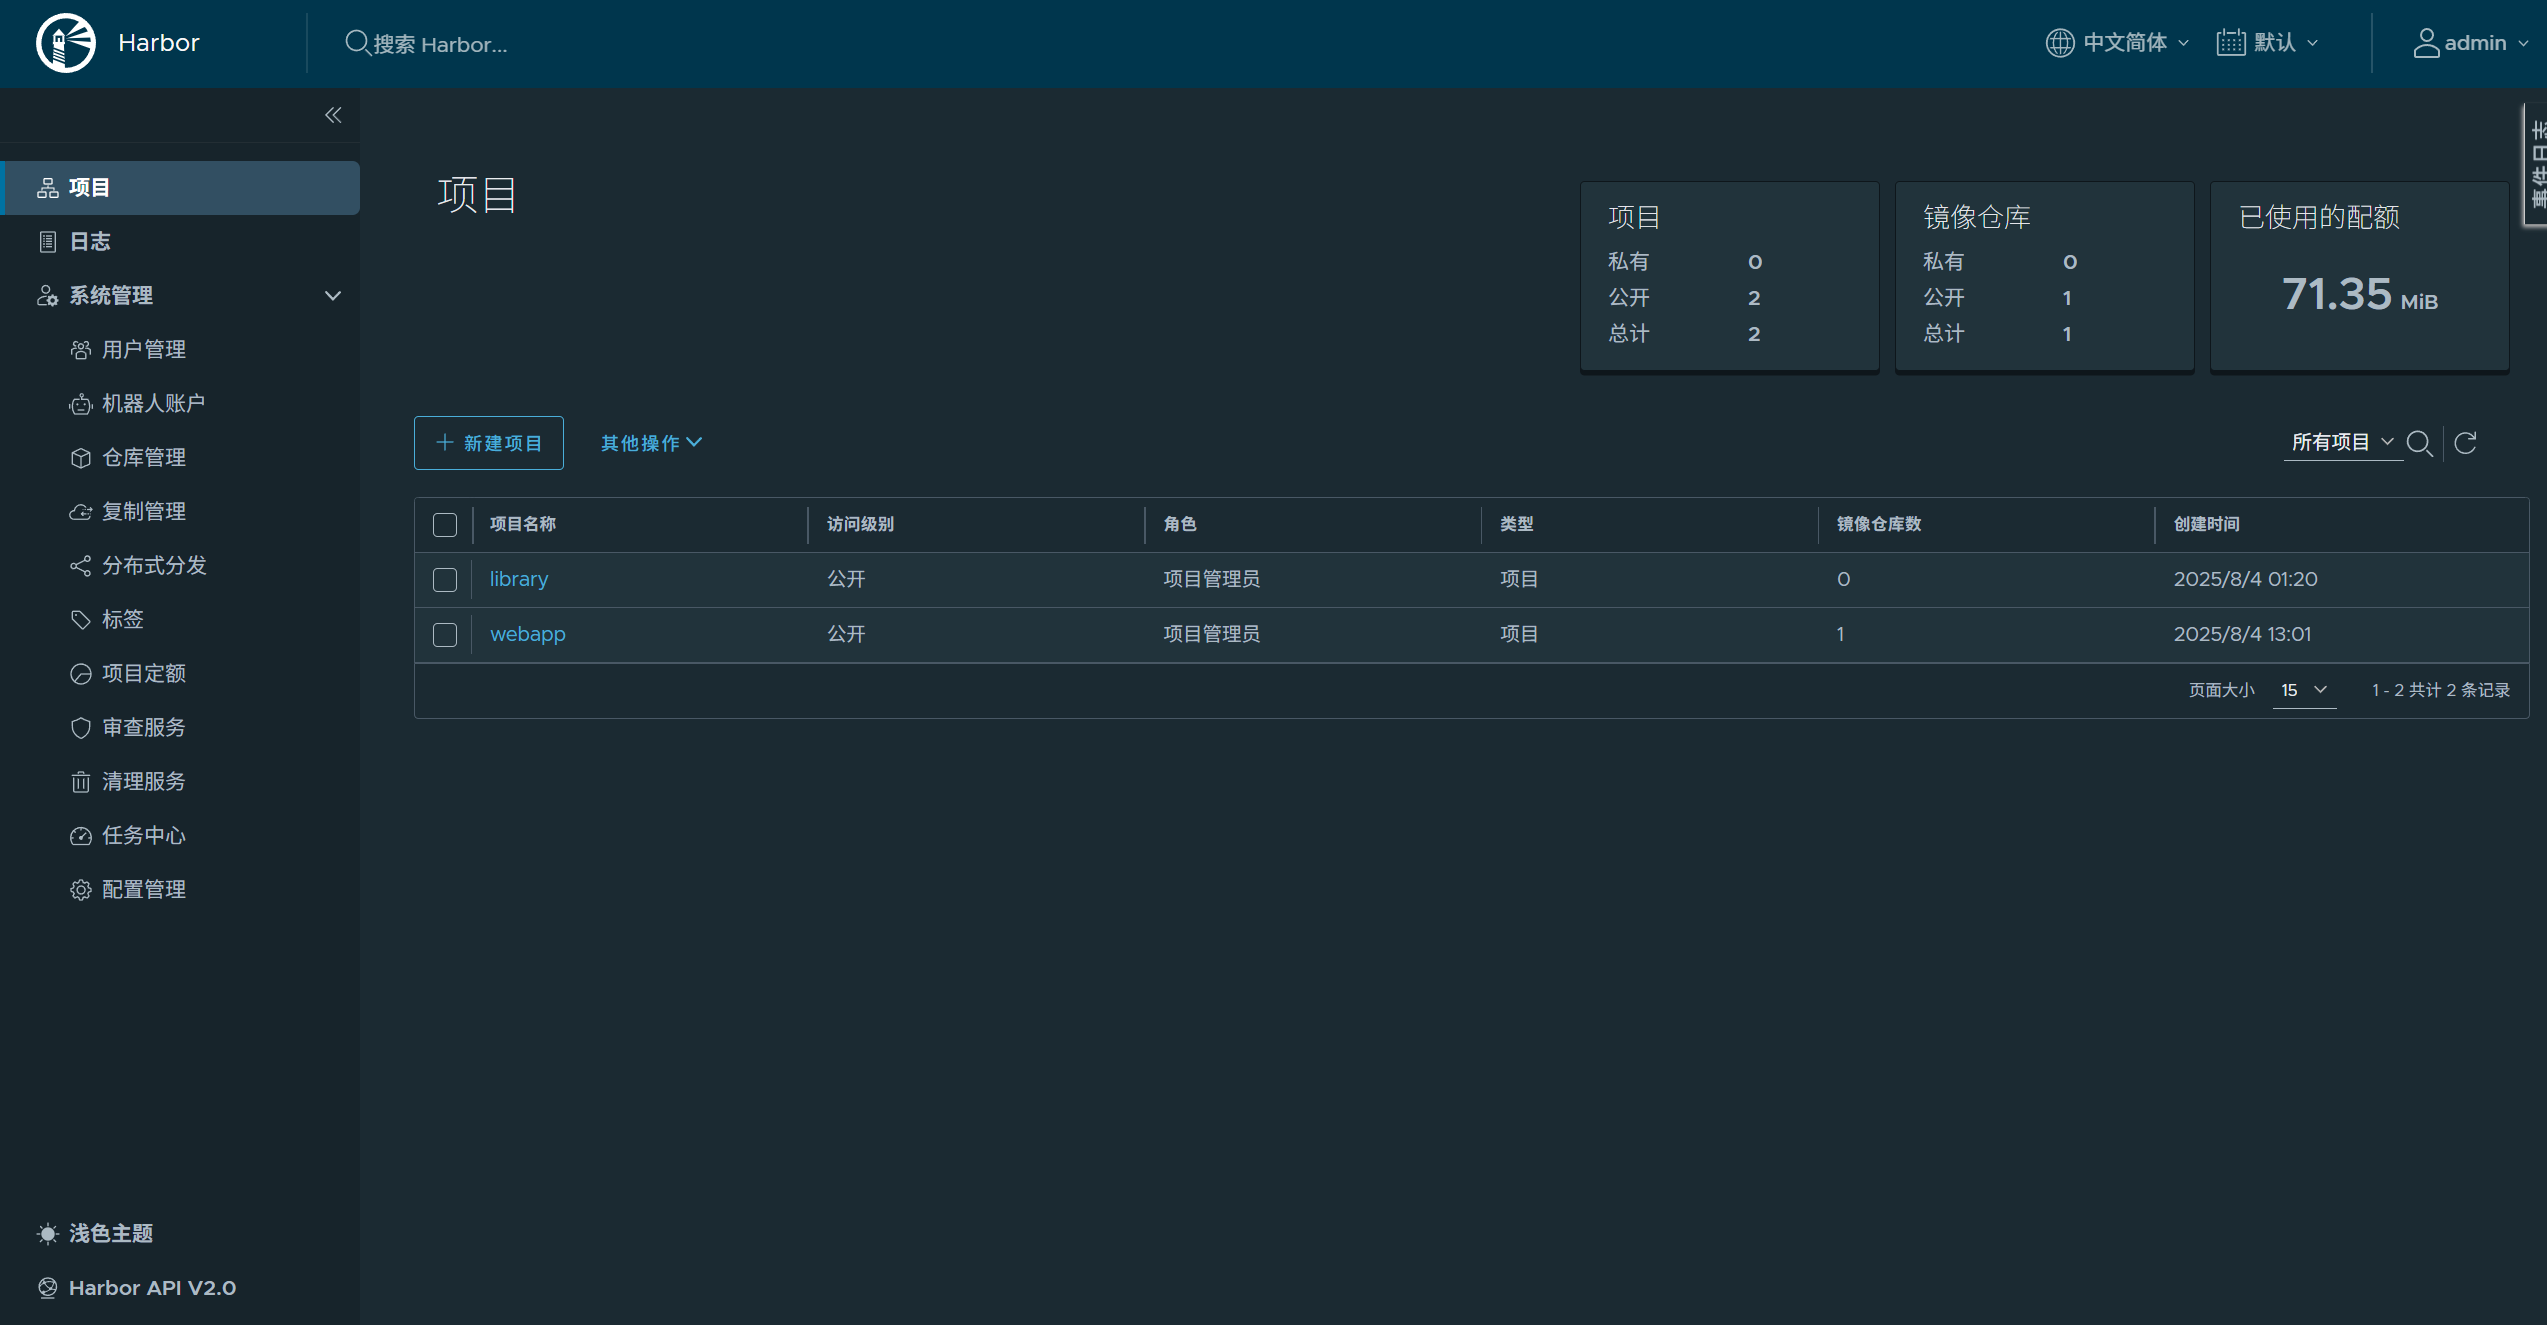The width and height of the screenshot is (2547, 1325).
Task: Open the event log side panel tab
Action: pos(2536,165)
